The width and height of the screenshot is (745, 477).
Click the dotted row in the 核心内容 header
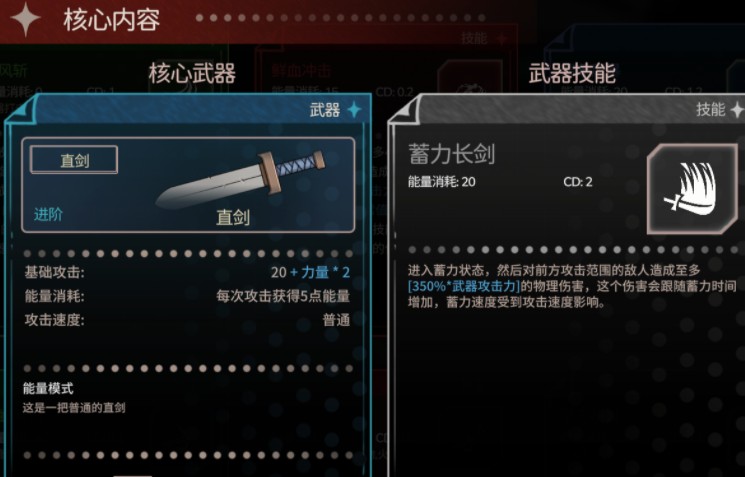pos(340,18)
